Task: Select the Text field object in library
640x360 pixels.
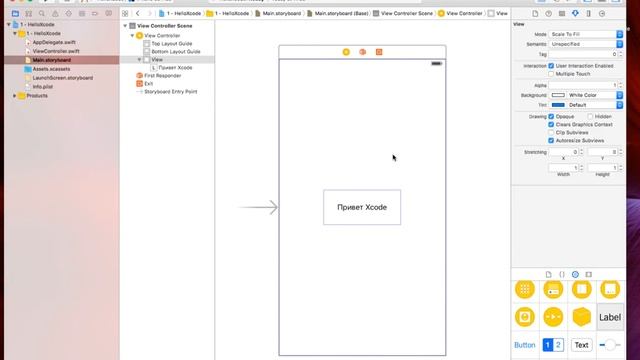Action: [581, 345]
